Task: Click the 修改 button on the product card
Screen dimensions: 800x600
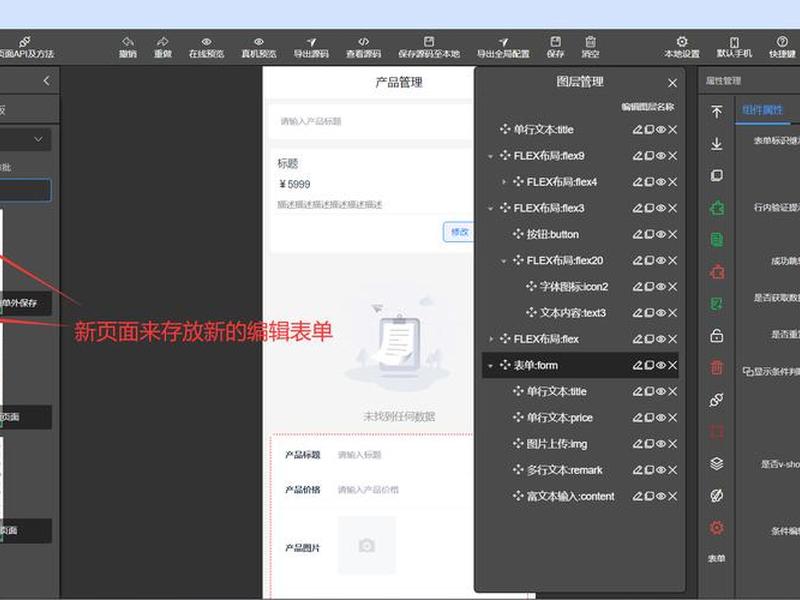Action: tap(459, 233)
